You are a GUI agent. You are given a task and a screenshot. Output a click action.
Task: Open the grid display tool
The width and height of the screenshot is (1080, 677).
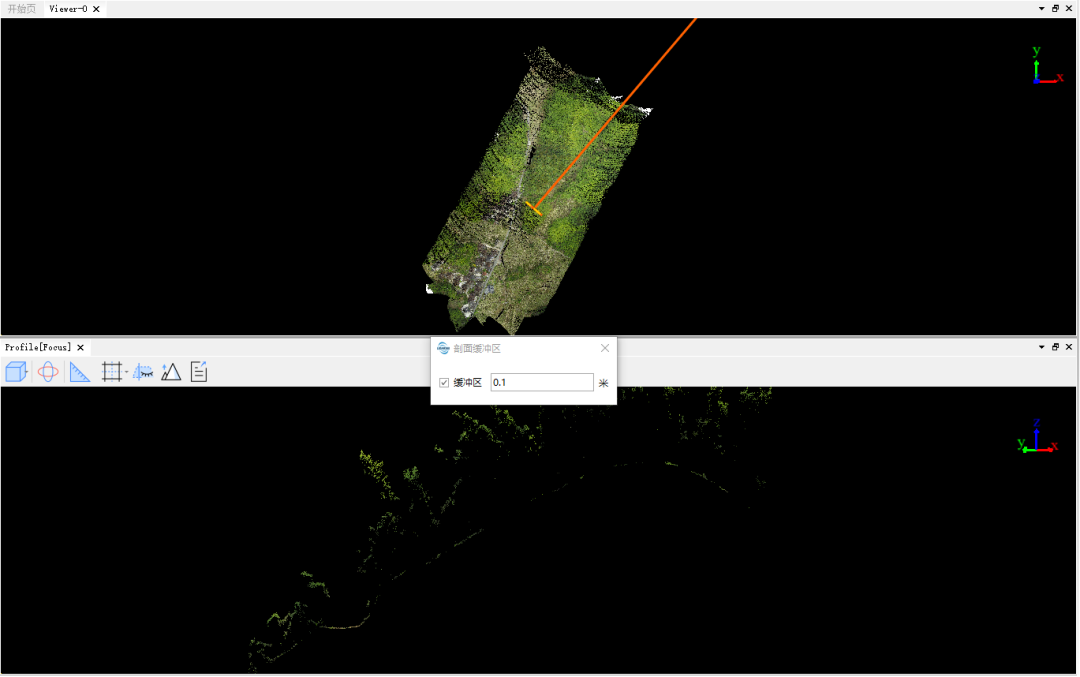coord(111,372)
